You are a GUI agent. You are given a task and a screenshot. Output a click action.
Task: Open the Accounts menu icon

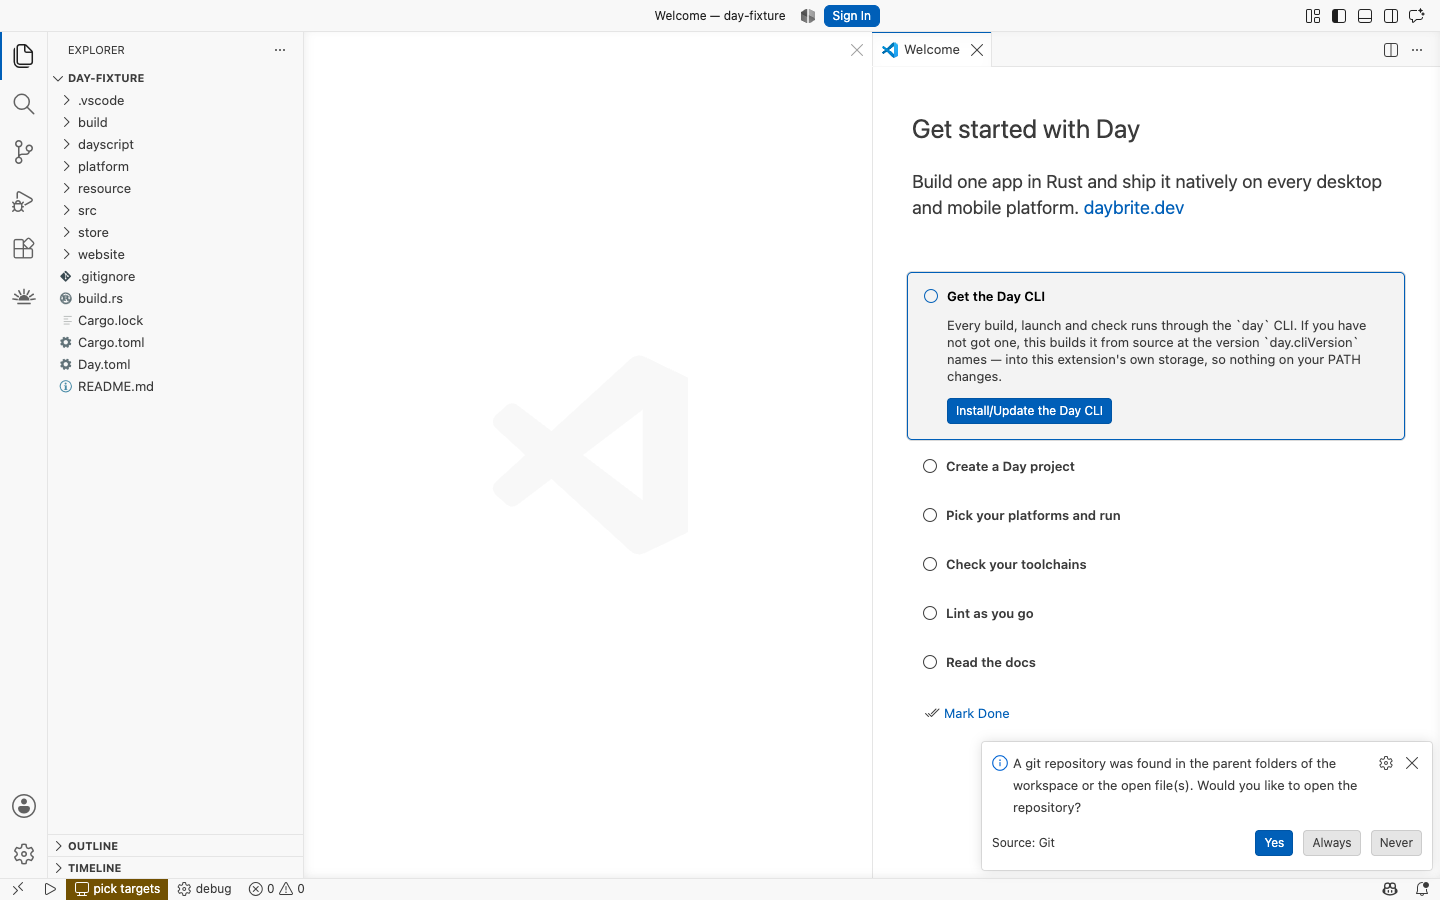(24, 806)
